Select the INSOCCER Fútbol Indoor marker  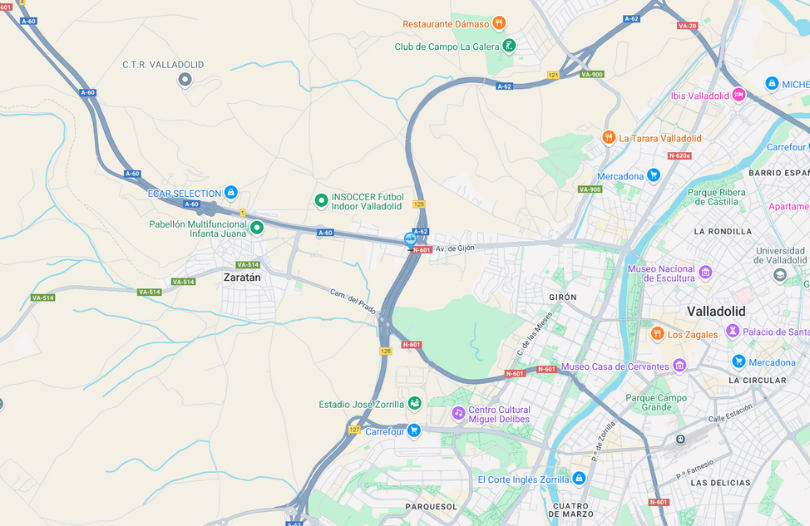tap(321, 200)
